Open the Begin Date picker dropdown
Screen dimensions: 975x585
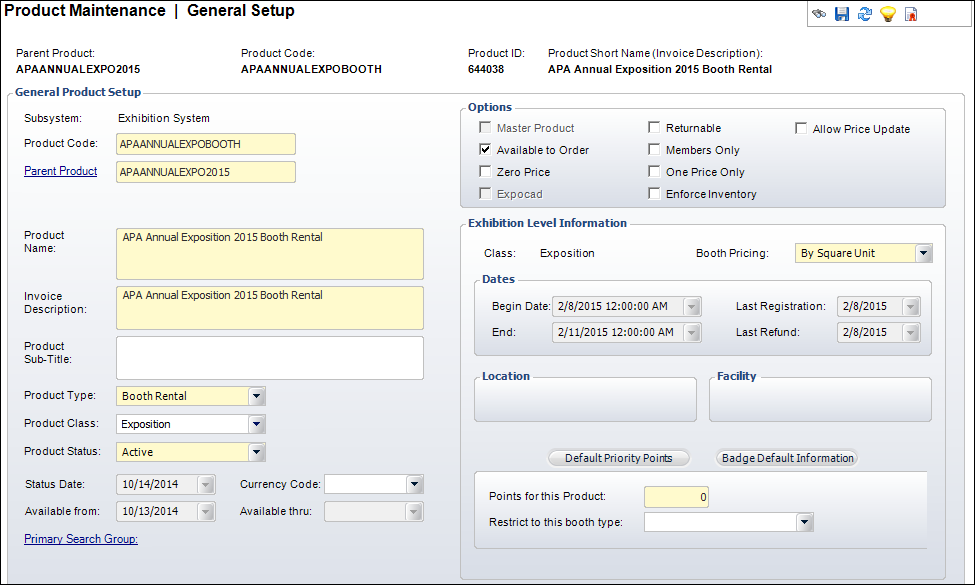[x=692, y=306]
